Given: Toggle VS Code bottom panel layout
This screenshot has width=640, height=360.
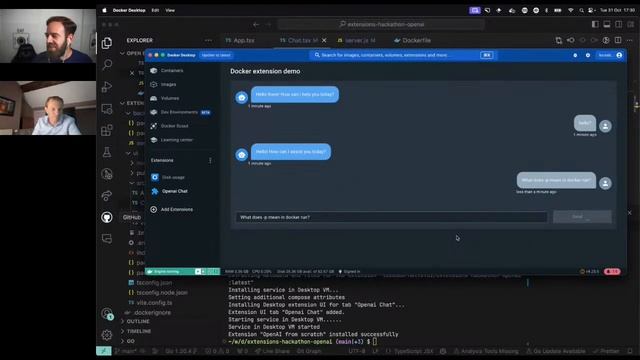Looking at the screenshot, I should (607, 24).
